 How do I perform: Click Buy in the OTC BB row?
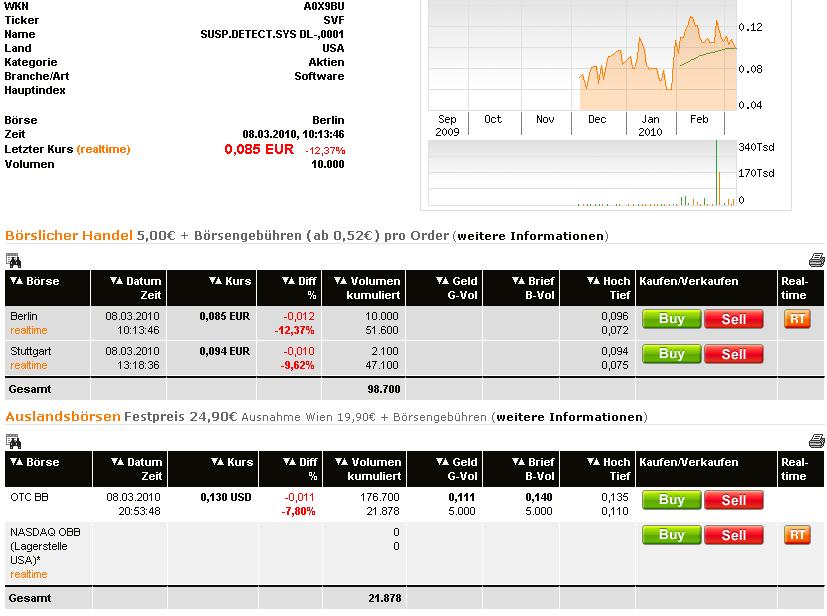pyautogui.click(x=671, y=500)
